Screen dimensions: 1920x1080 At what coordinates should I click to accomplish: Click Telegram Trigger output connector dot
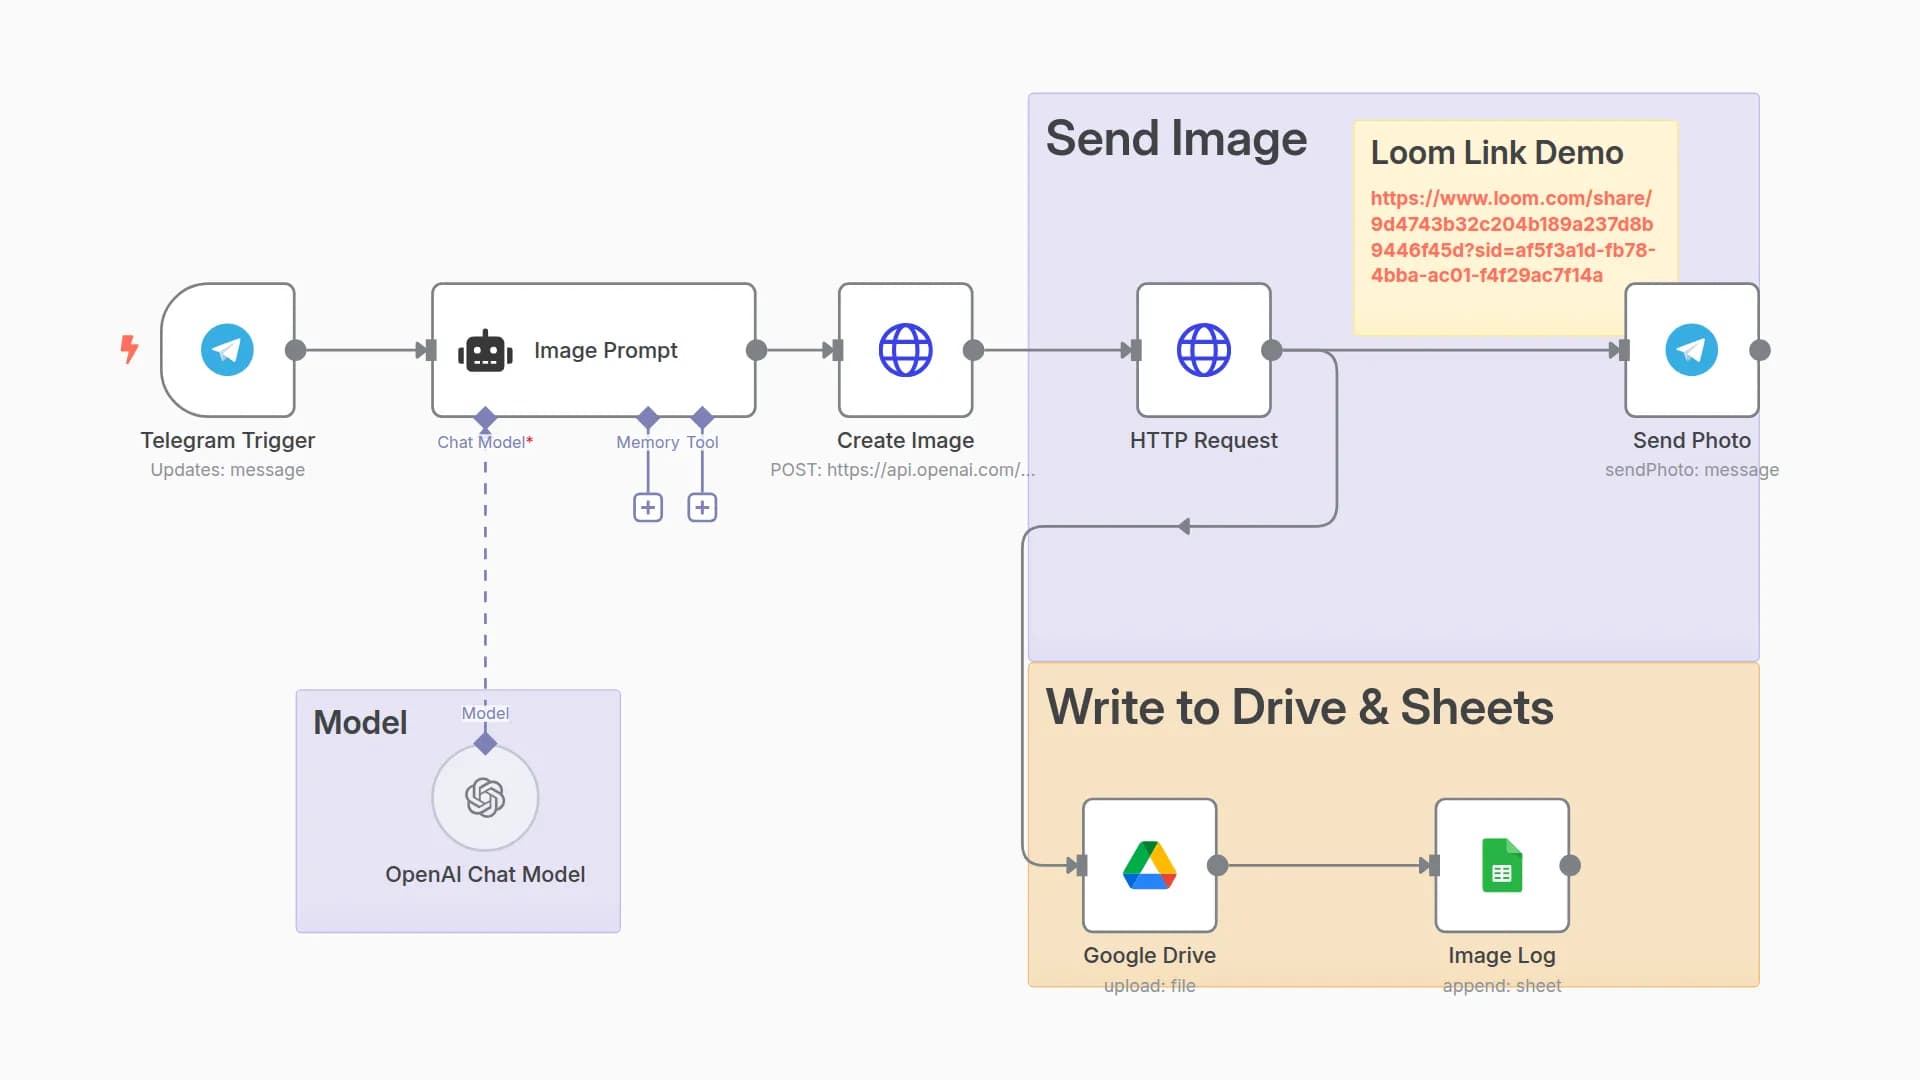click(x=295, y=350)
